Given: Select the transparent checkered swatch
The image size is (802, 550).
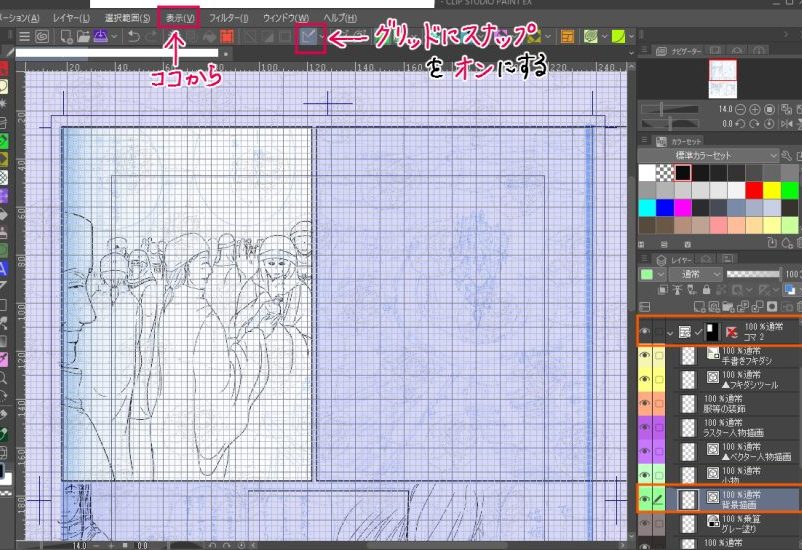Looking at the screenshot, I should pos(665,173).
